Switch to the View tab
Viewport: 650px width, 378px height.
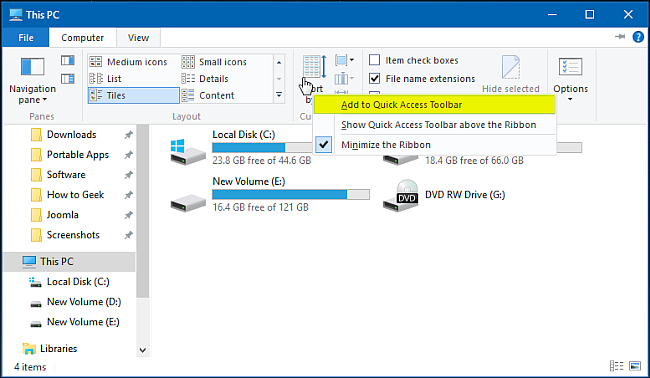(138, 38)
